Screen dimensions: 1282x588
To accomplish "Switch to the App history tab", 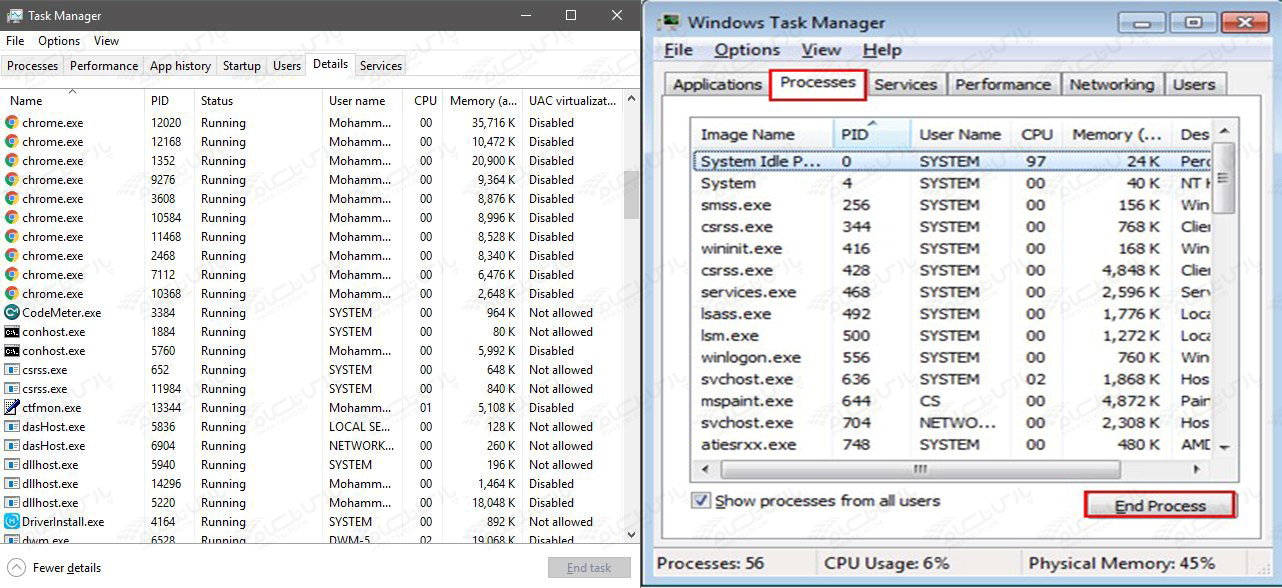I will pyautogui.click(x=180, y=66).
